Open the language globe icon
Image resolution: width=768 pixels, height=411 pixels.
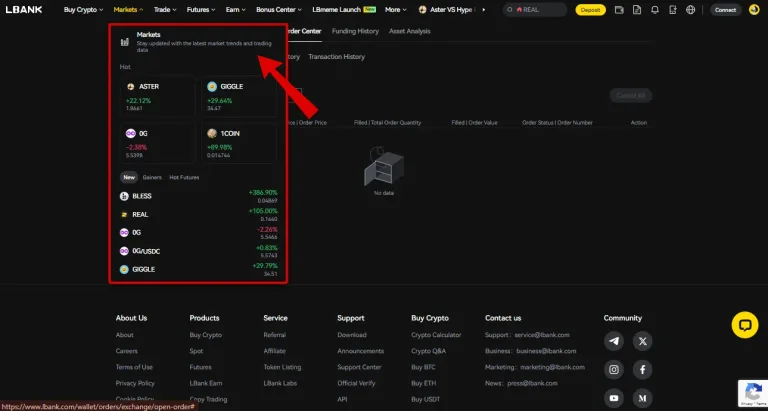point(691,10)
